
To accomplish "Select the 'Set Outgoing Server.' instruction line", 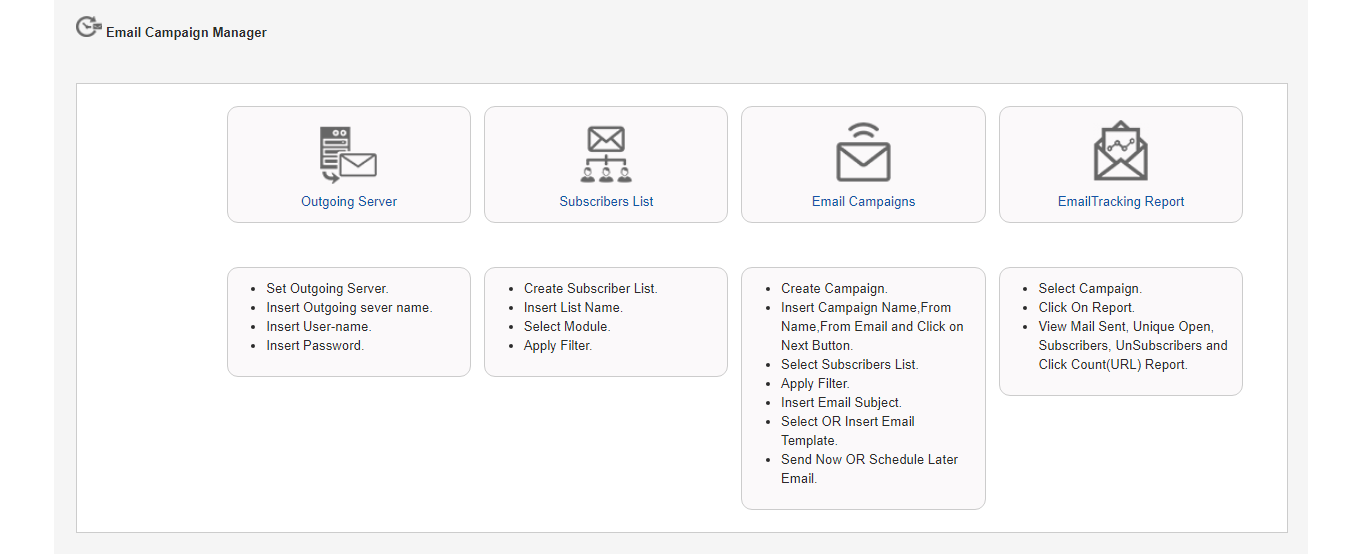I will click(x=327, y=288).
